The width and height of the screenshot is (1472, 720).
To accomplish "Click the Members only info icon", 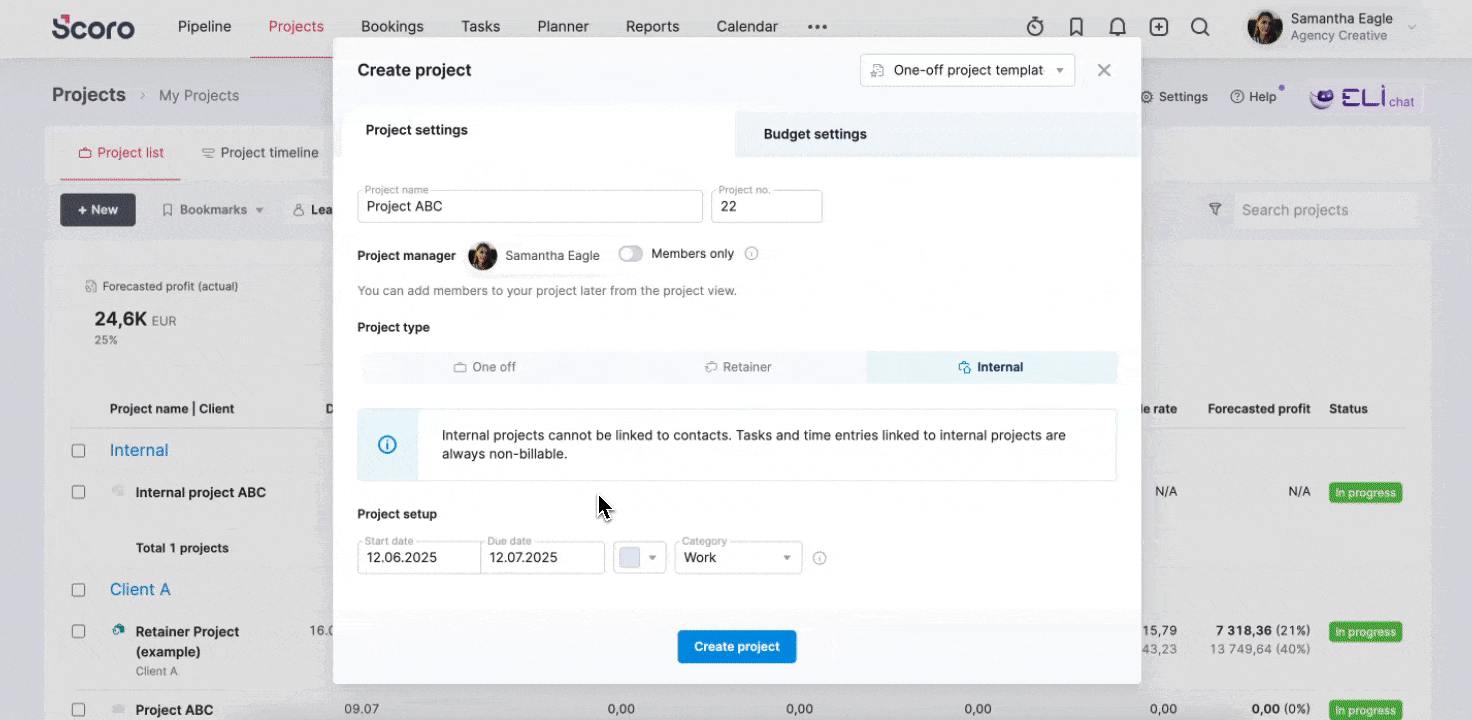I will point(751,254).
